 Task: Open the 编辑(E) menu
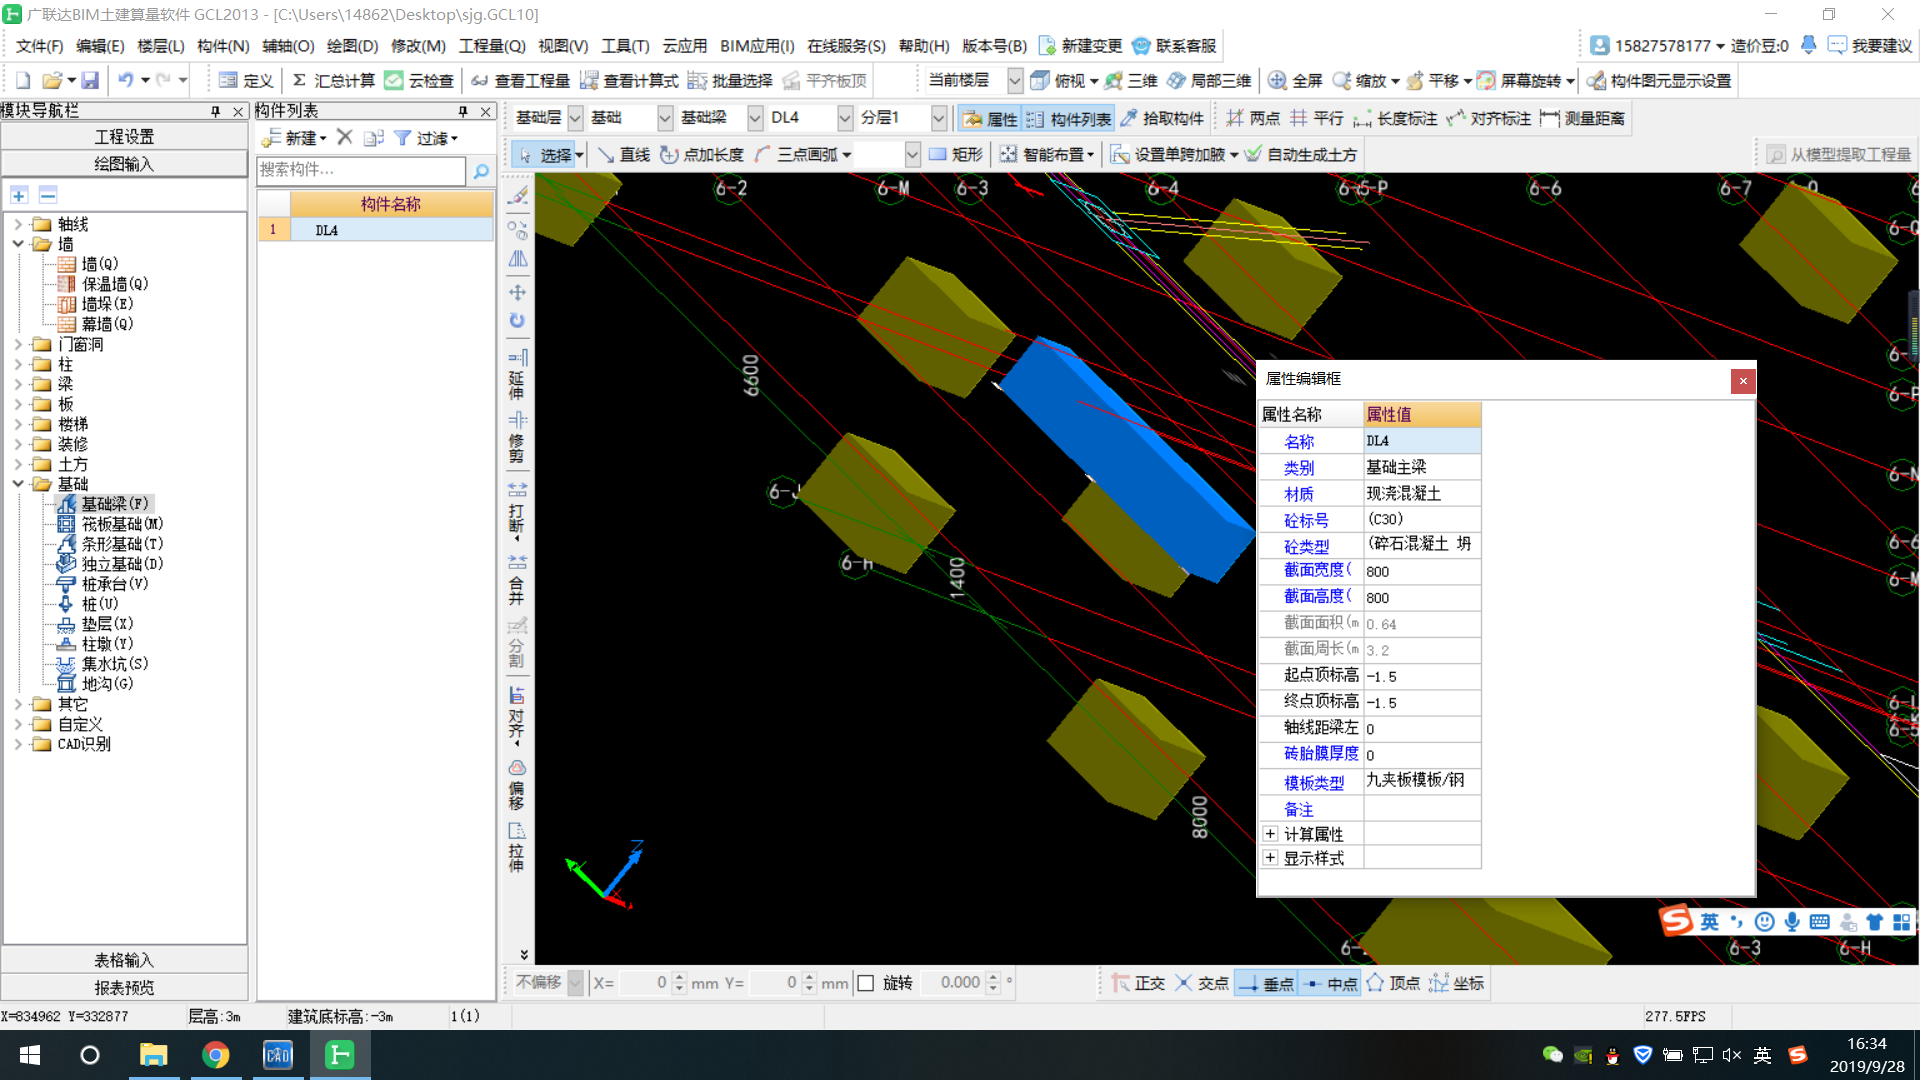pos(100,46)
